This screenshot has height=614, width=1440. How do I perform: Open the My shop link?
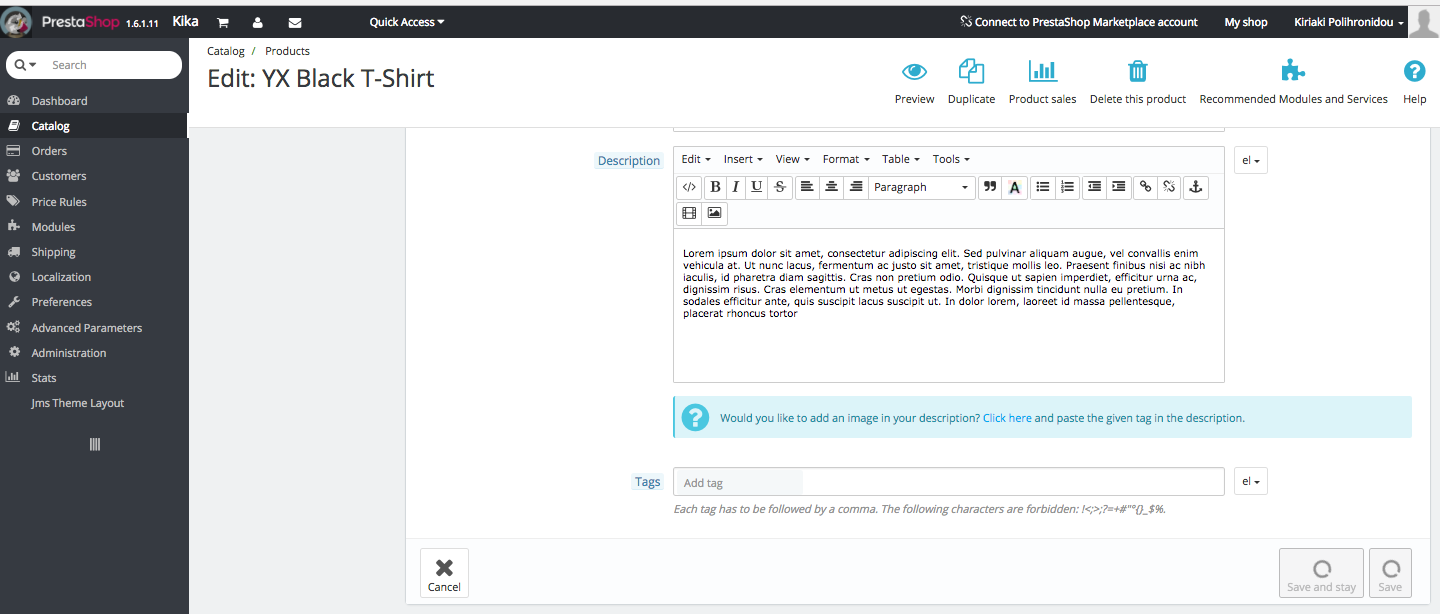click(x=1246, y=22)
